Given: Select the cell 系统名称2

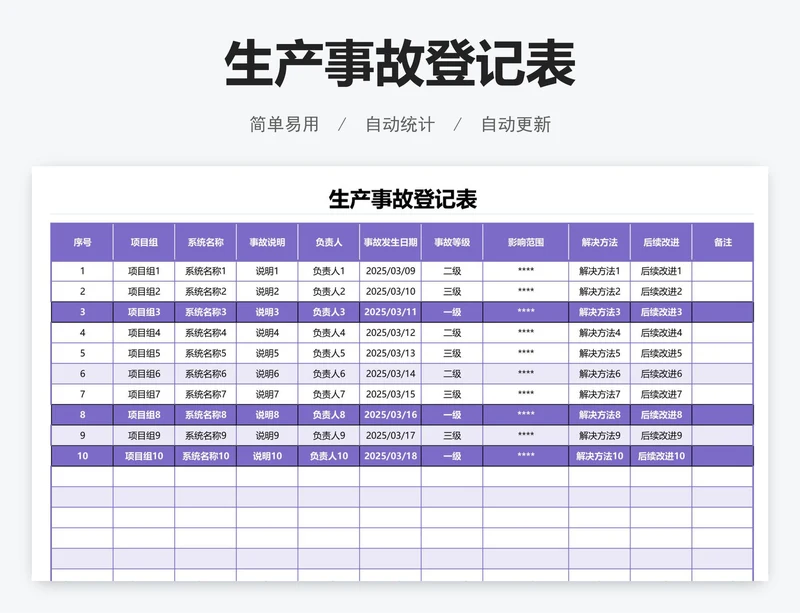Looking at the screenshot, I should [x=205, y=291].
